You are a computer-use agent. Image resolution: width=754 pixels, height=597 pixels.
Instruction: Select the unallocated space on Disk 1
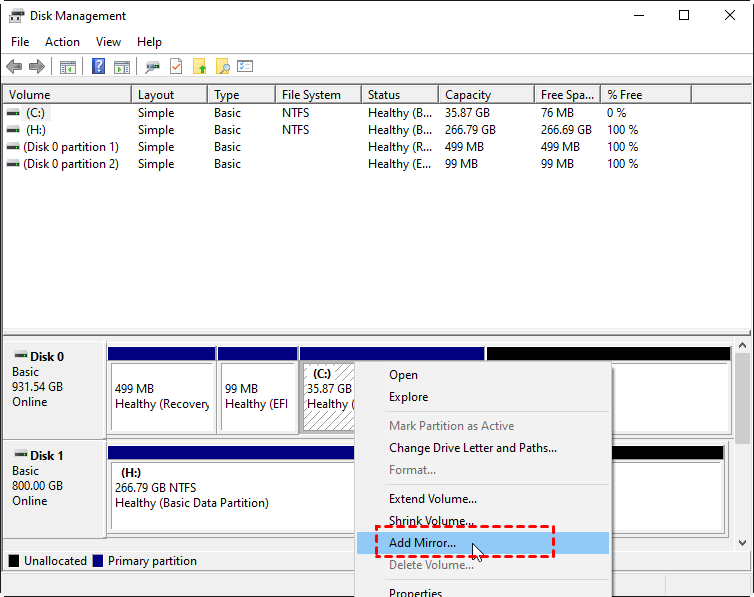point(667,495)
